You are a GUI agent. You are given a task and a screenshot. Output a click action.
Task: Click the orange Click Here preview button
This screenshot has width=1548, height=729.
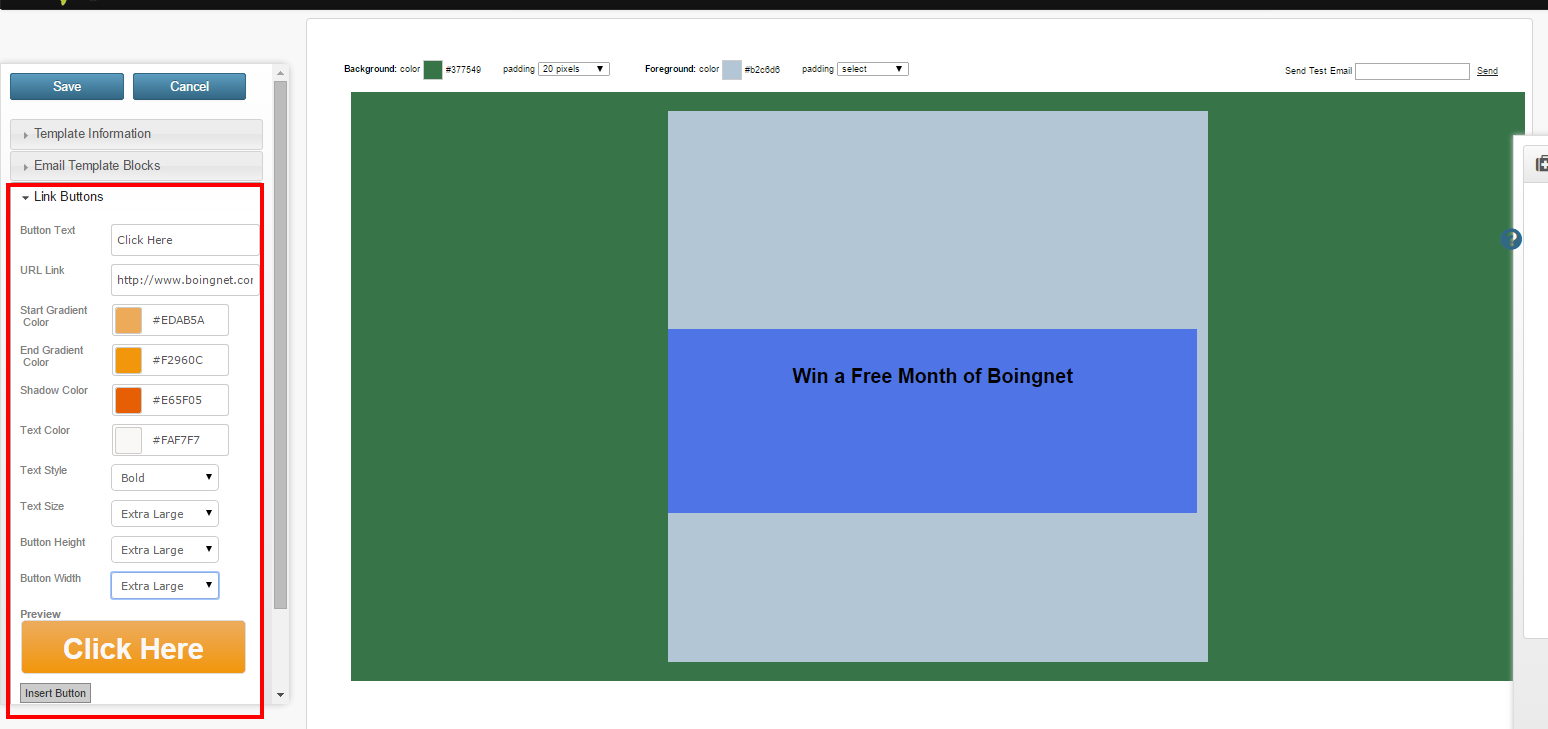tap(133, 648)
